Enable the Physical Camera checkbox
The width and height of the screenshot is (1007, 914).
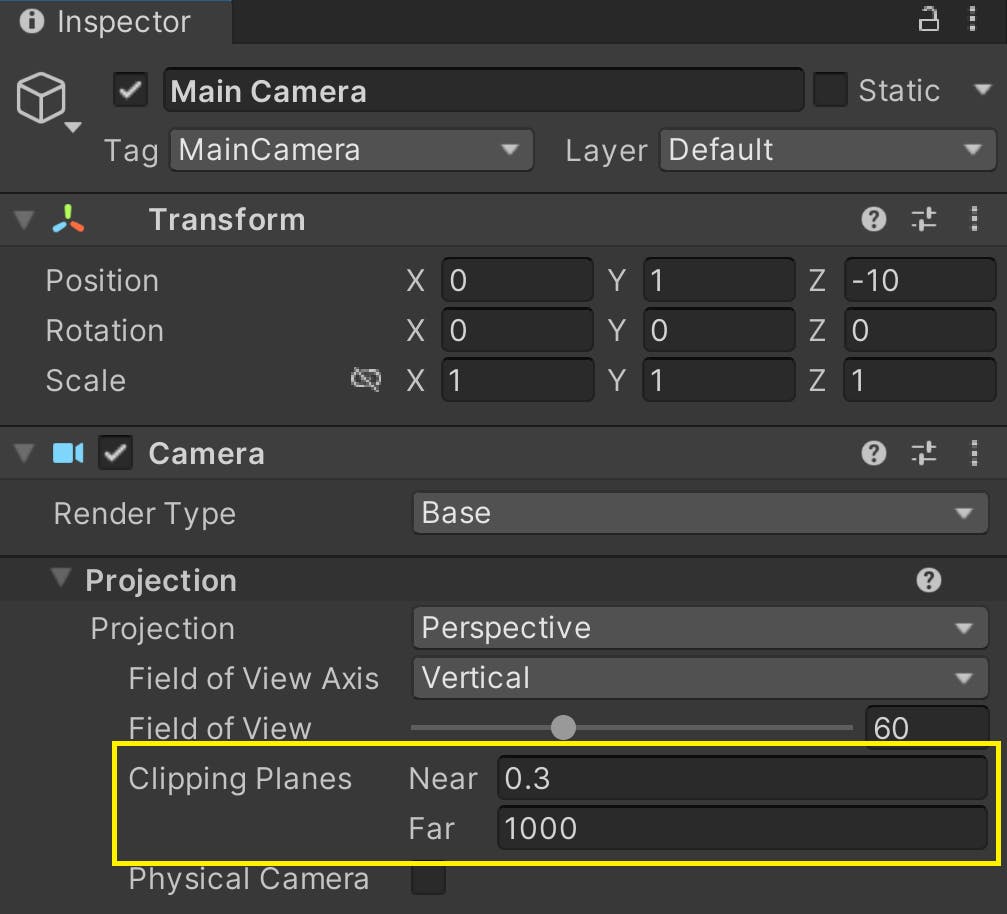click(x=428, y=879)
